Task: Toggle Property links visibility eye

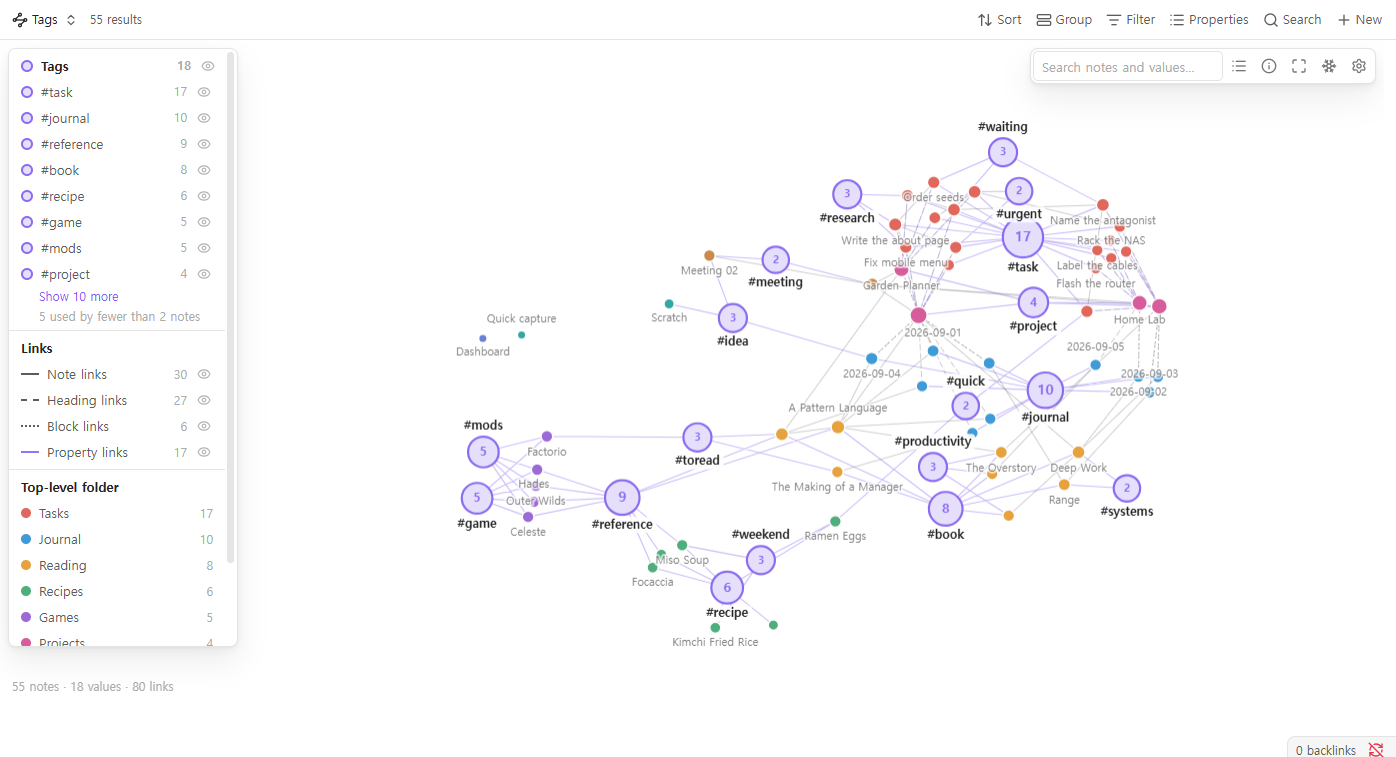Action: pos(204,452)
